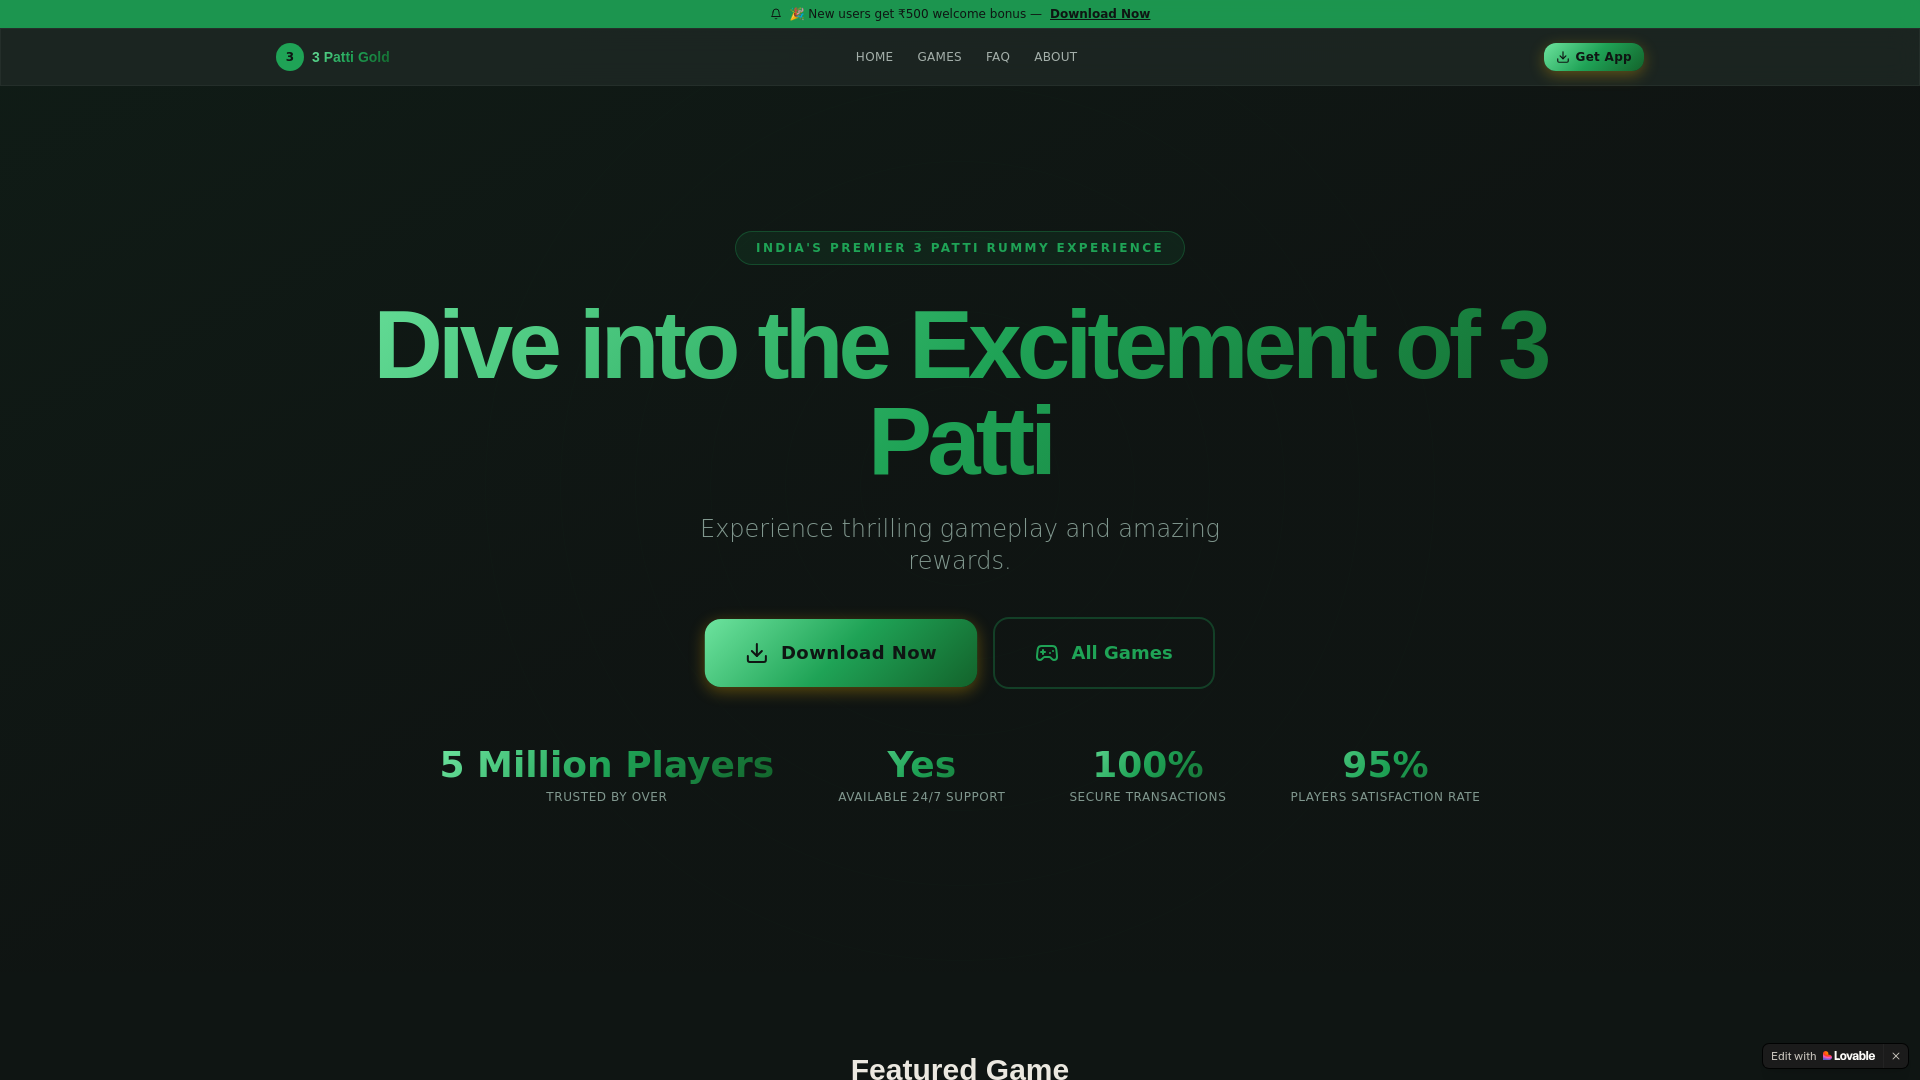This screenshot has width=1920, height=1080.
Task: Click the 'Featured Game' section heading
Action: coord(960,1068)
